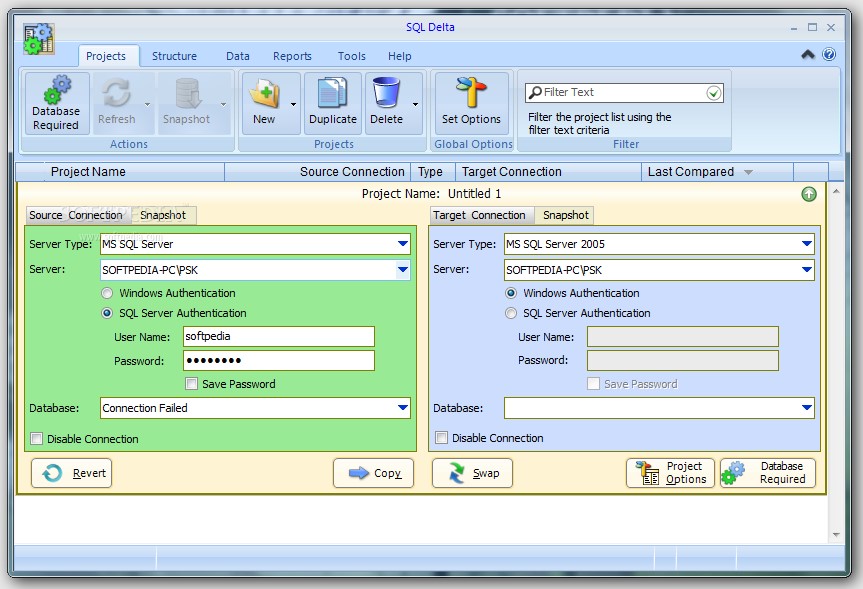Click the Duplicate project icon
Screen dimensions: 863x589
click(332, 92)
